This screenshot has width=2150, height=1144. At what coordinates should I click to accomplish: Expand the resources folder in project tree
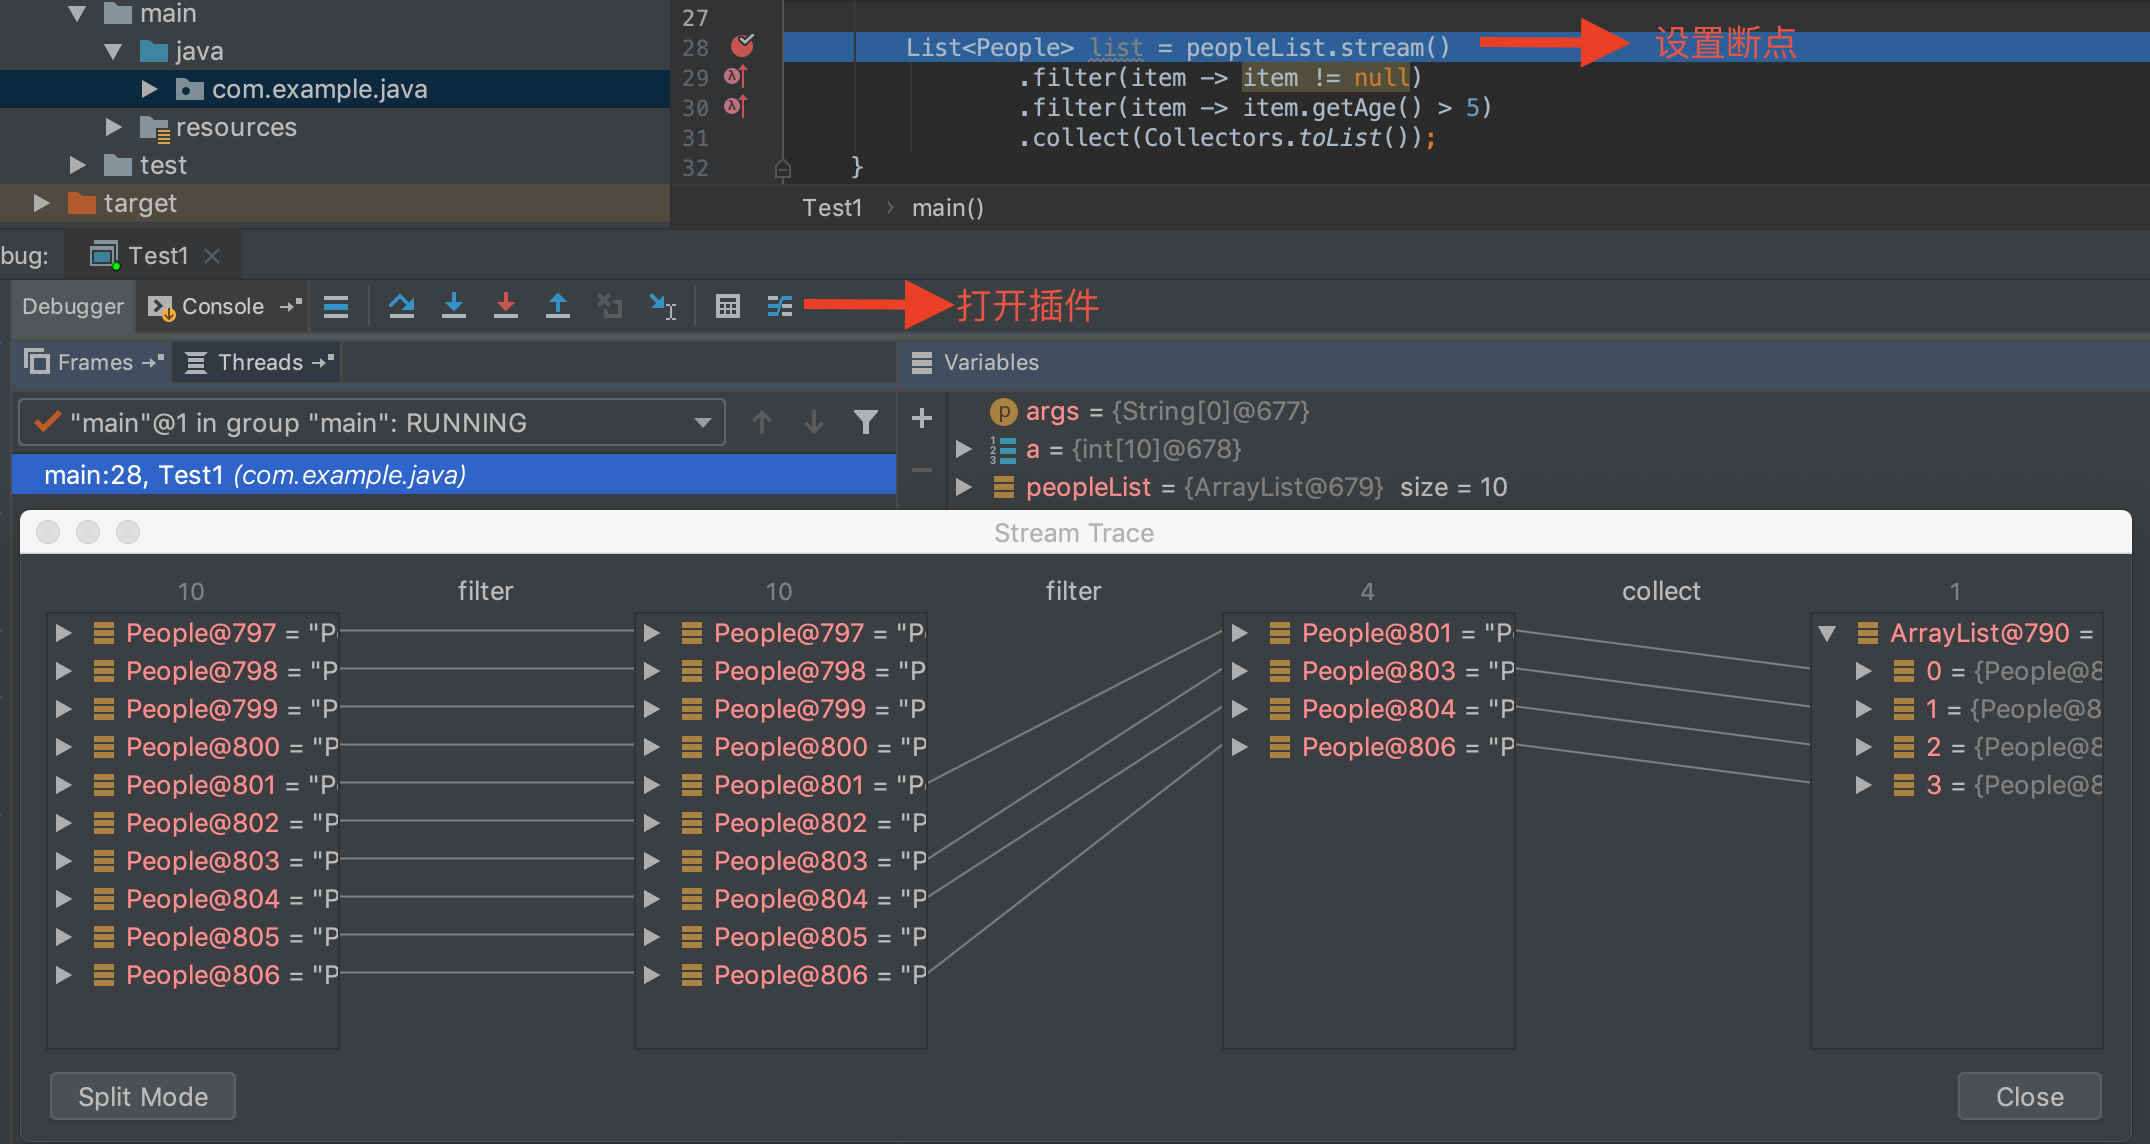pos(114,127)
